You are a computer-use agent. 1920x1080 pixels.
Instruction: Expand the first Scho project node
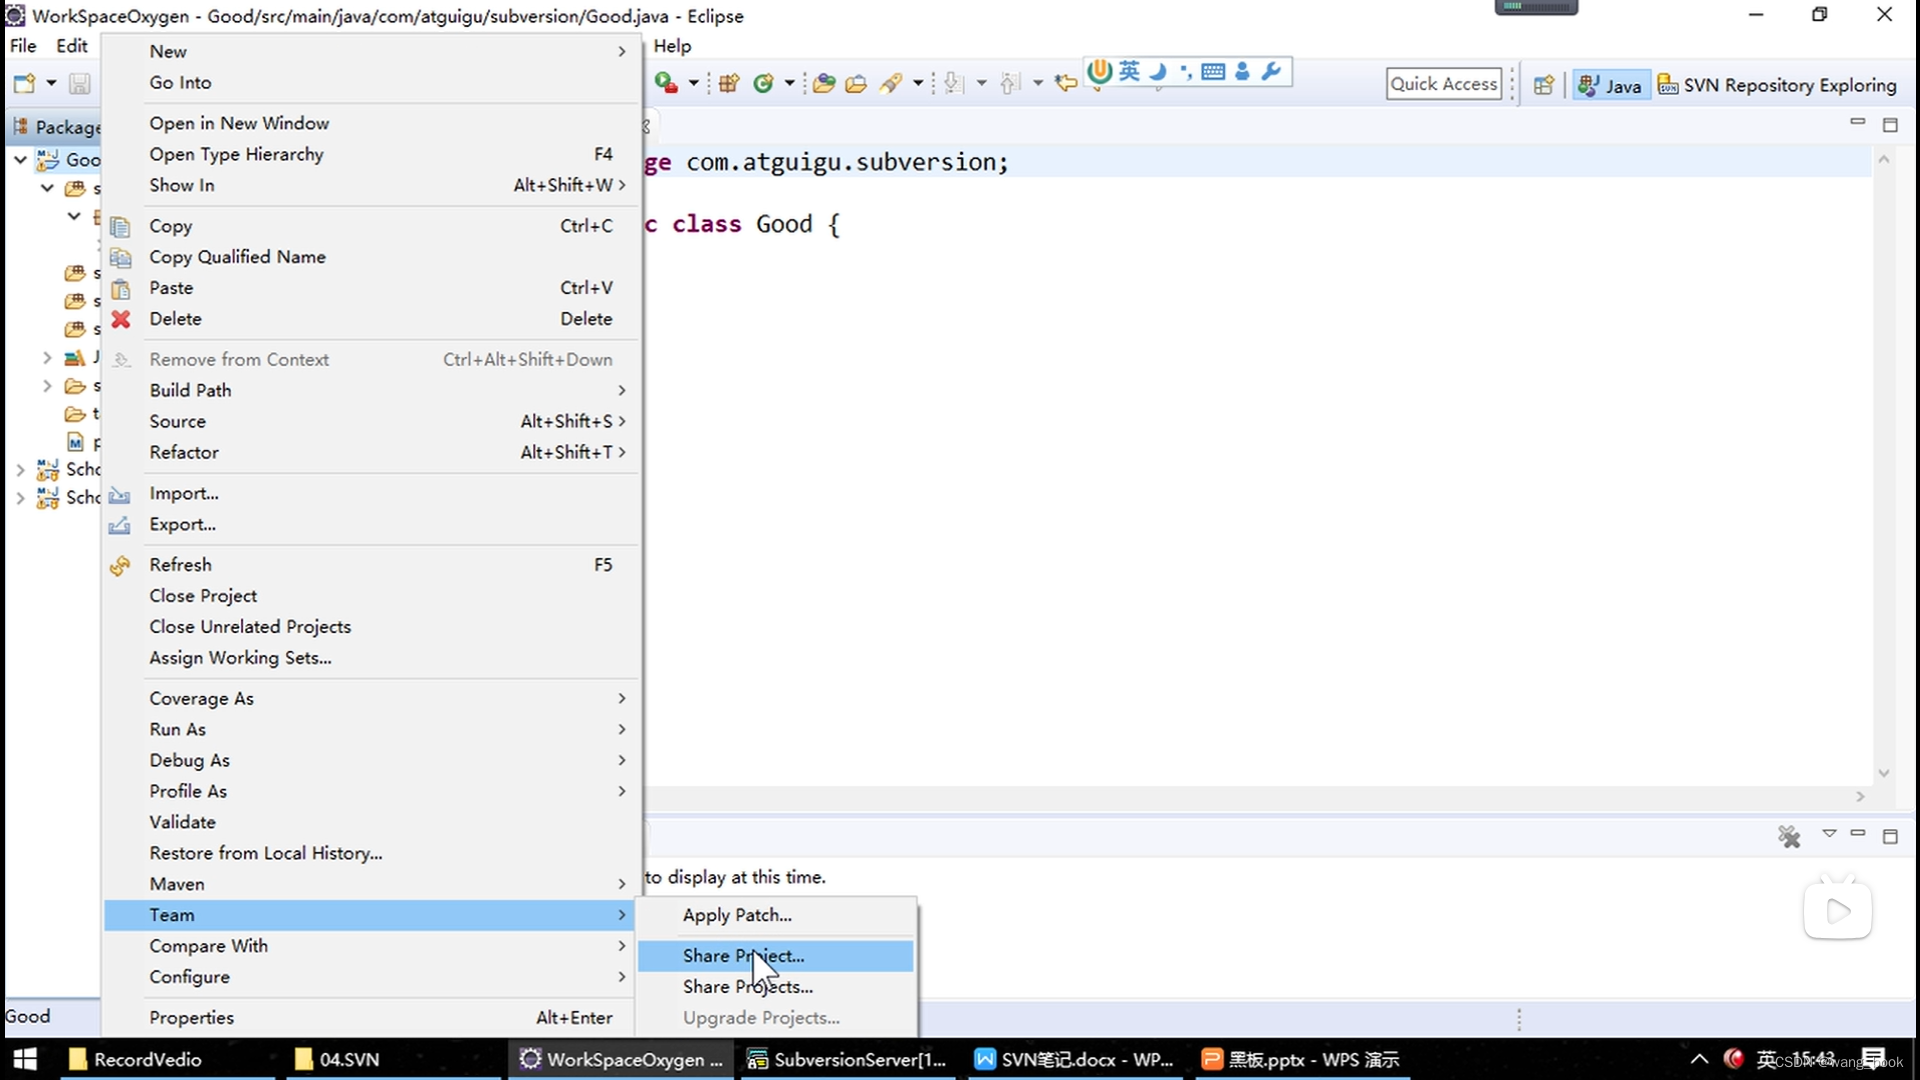point(20,469)
